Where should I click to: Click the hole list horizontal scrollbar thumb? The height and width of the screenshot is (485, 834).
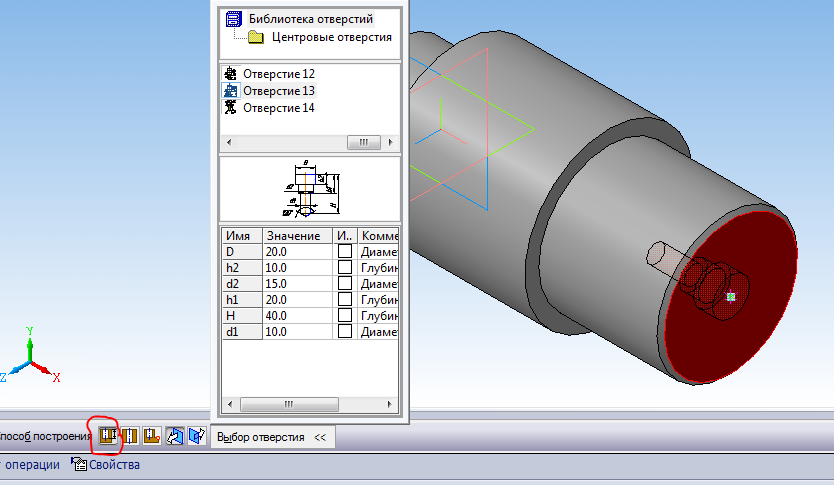pos(364,143)
